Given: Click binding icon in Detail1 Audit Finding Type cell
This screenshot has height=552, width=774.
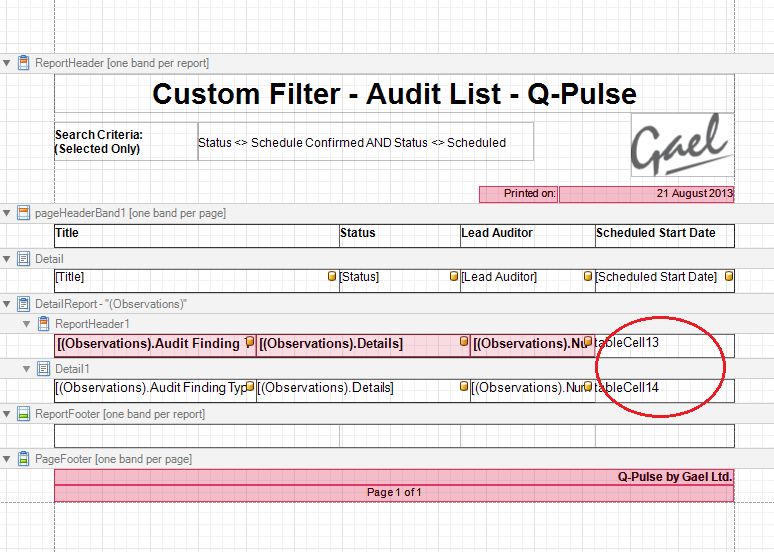Looking at the screenshot, I should tap(250, 386).
